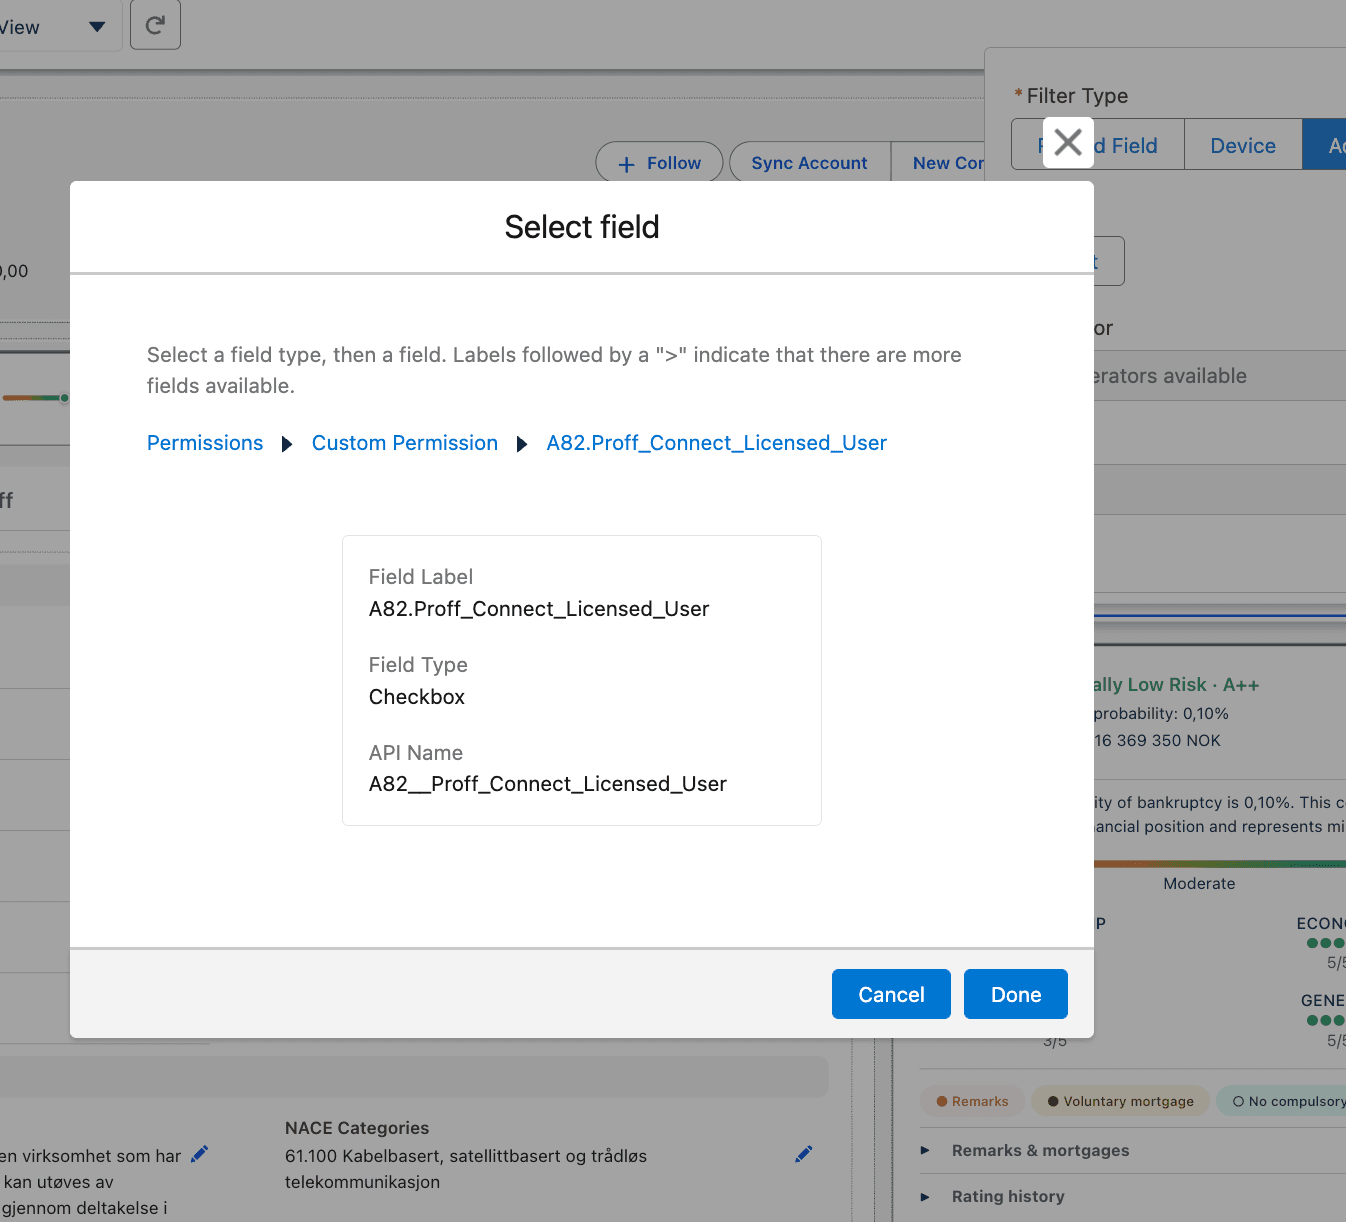
Task: Click Voluntary mortgage badge
Action: [1120, 1101]
